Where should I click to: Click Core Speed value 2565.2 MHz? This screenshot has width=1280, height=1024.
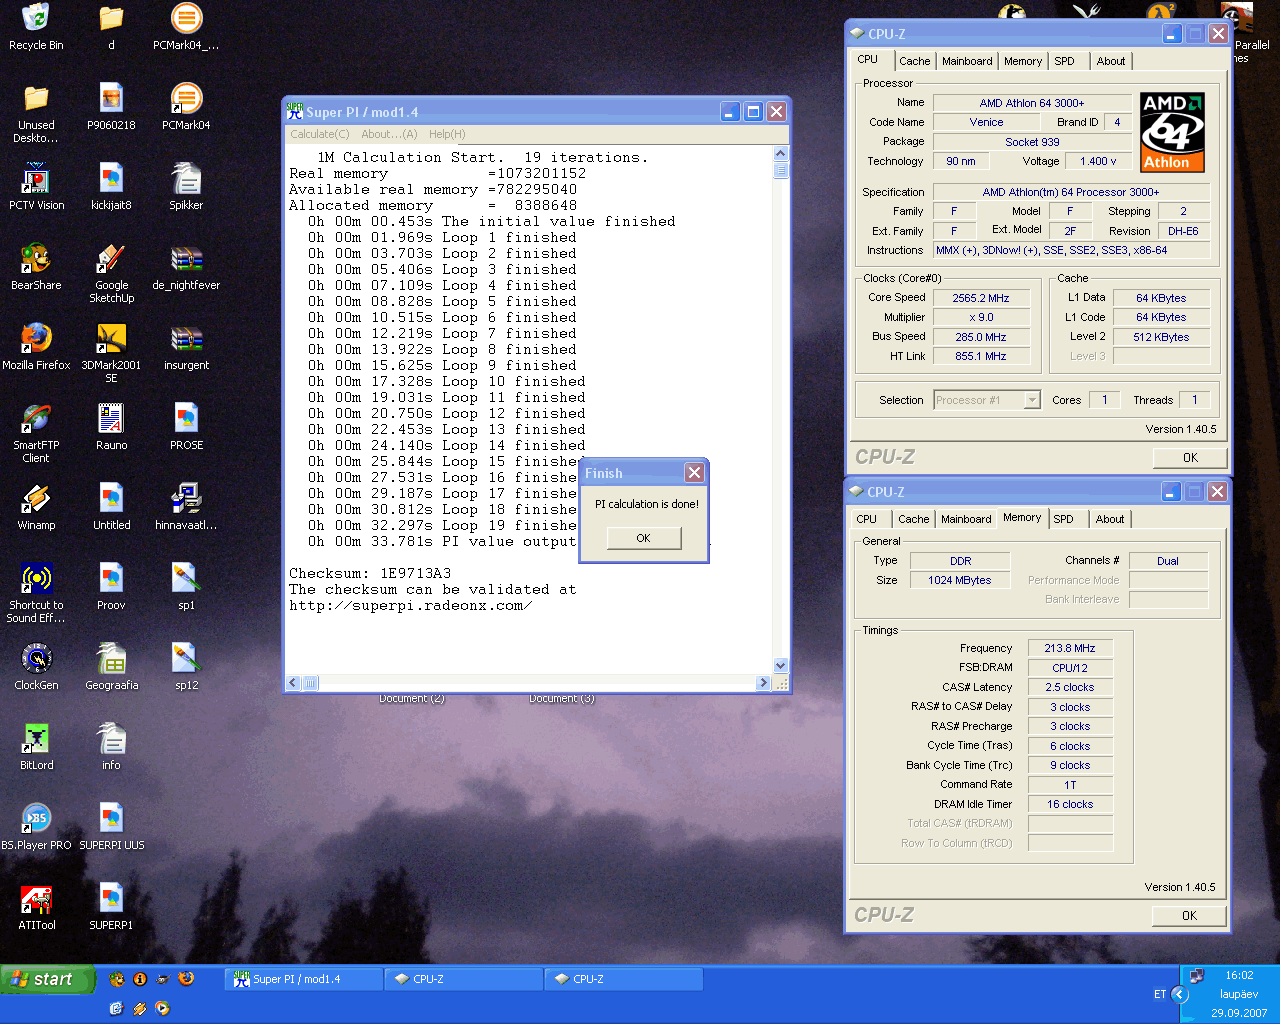coord(981,298)
